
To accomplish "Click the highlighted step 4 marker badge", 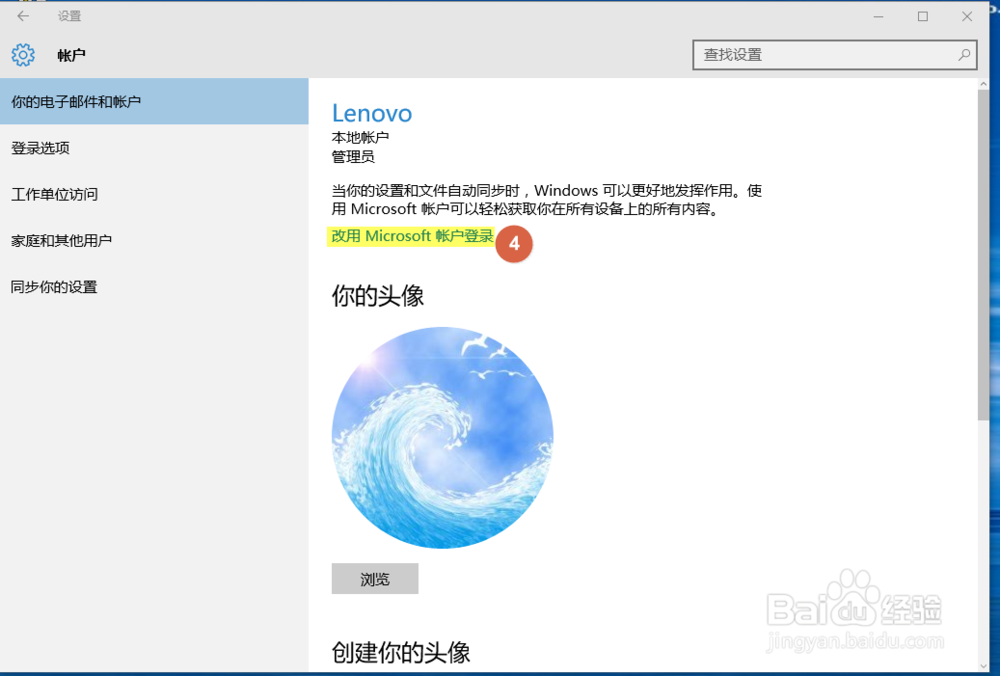I will coord(514,244).
